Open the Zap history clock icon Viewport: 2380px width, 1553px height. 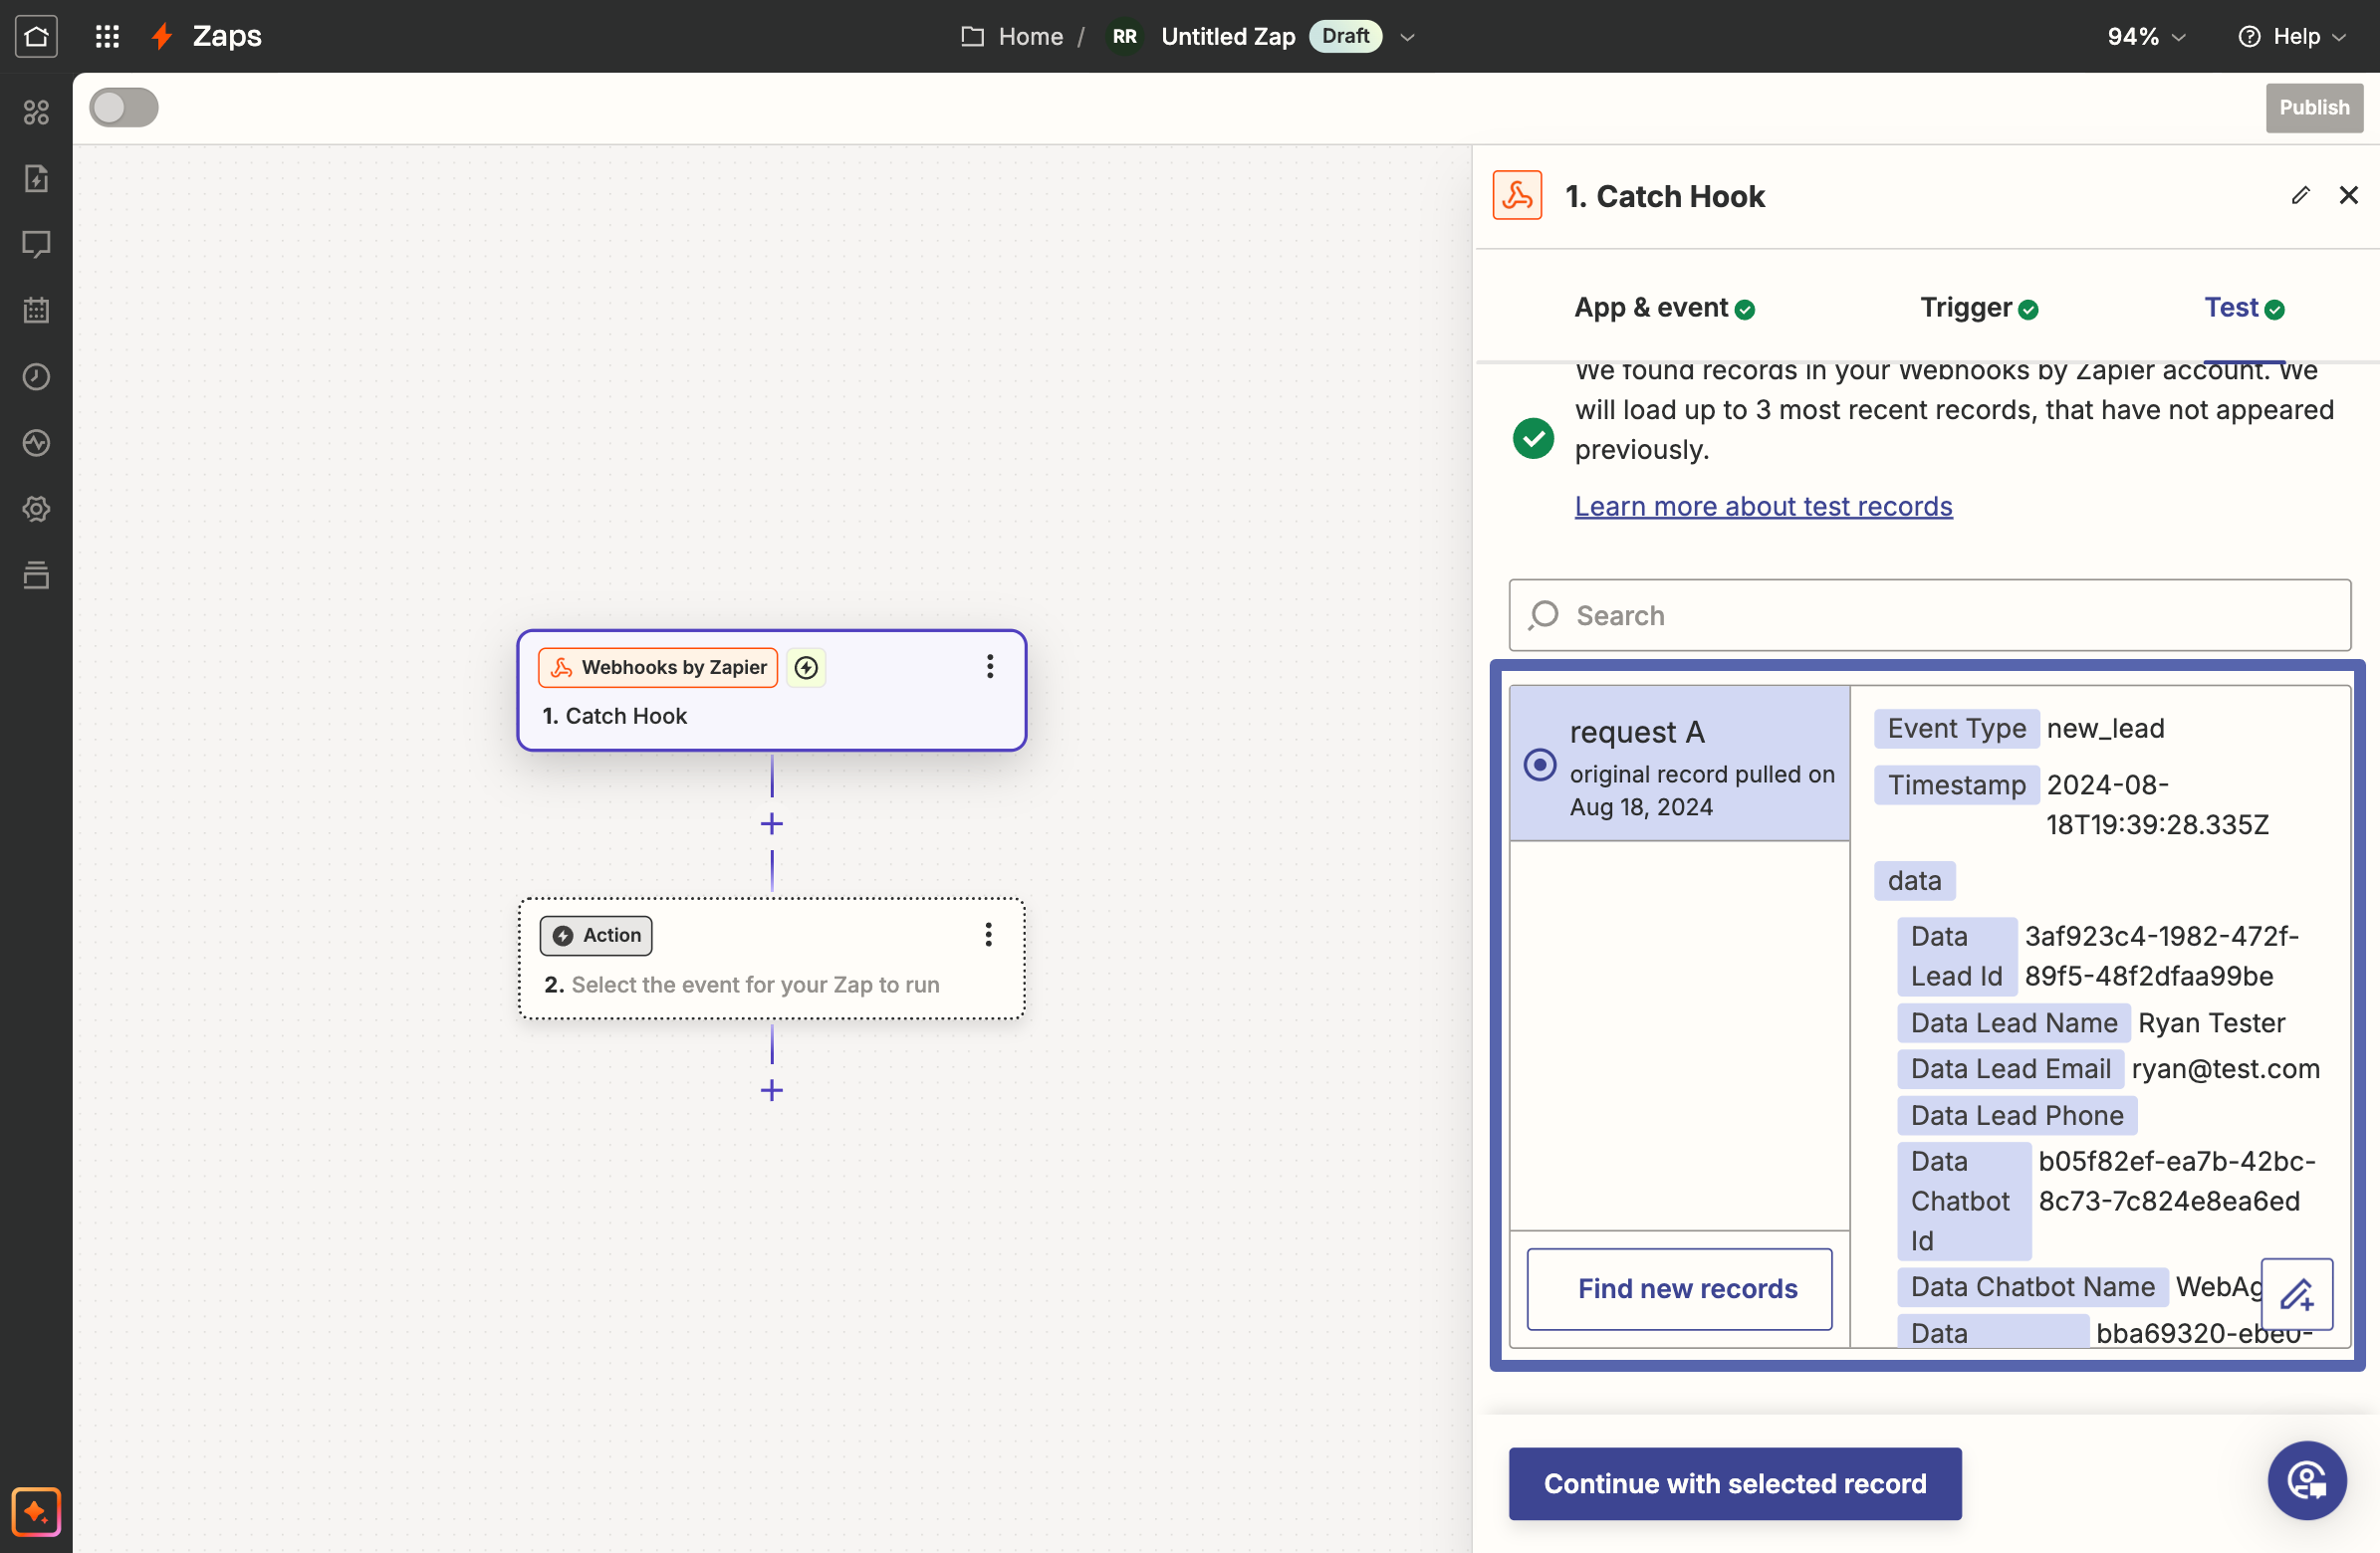pyautogui.click(x=36, y=377)
